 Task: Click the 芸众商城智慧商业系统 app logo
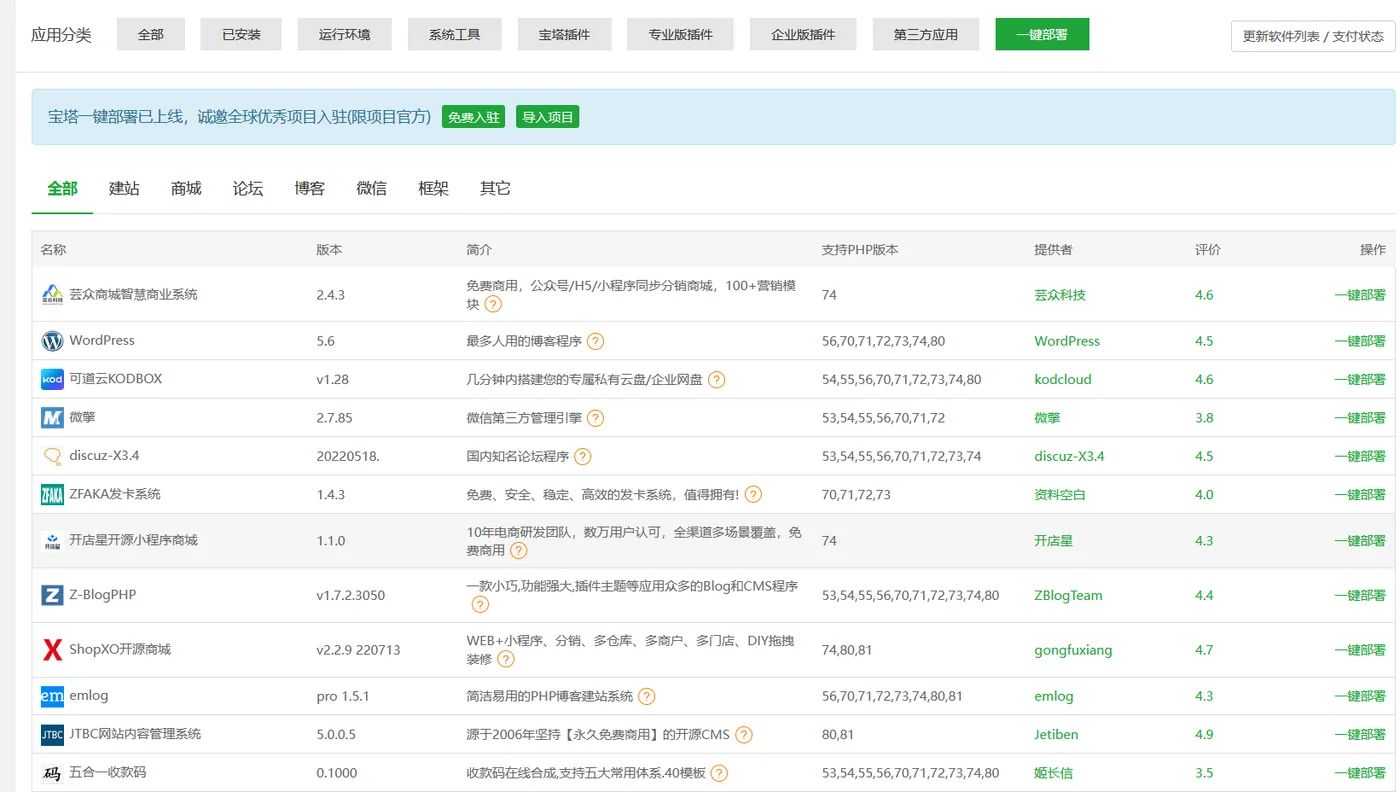(x=52, y=294)
